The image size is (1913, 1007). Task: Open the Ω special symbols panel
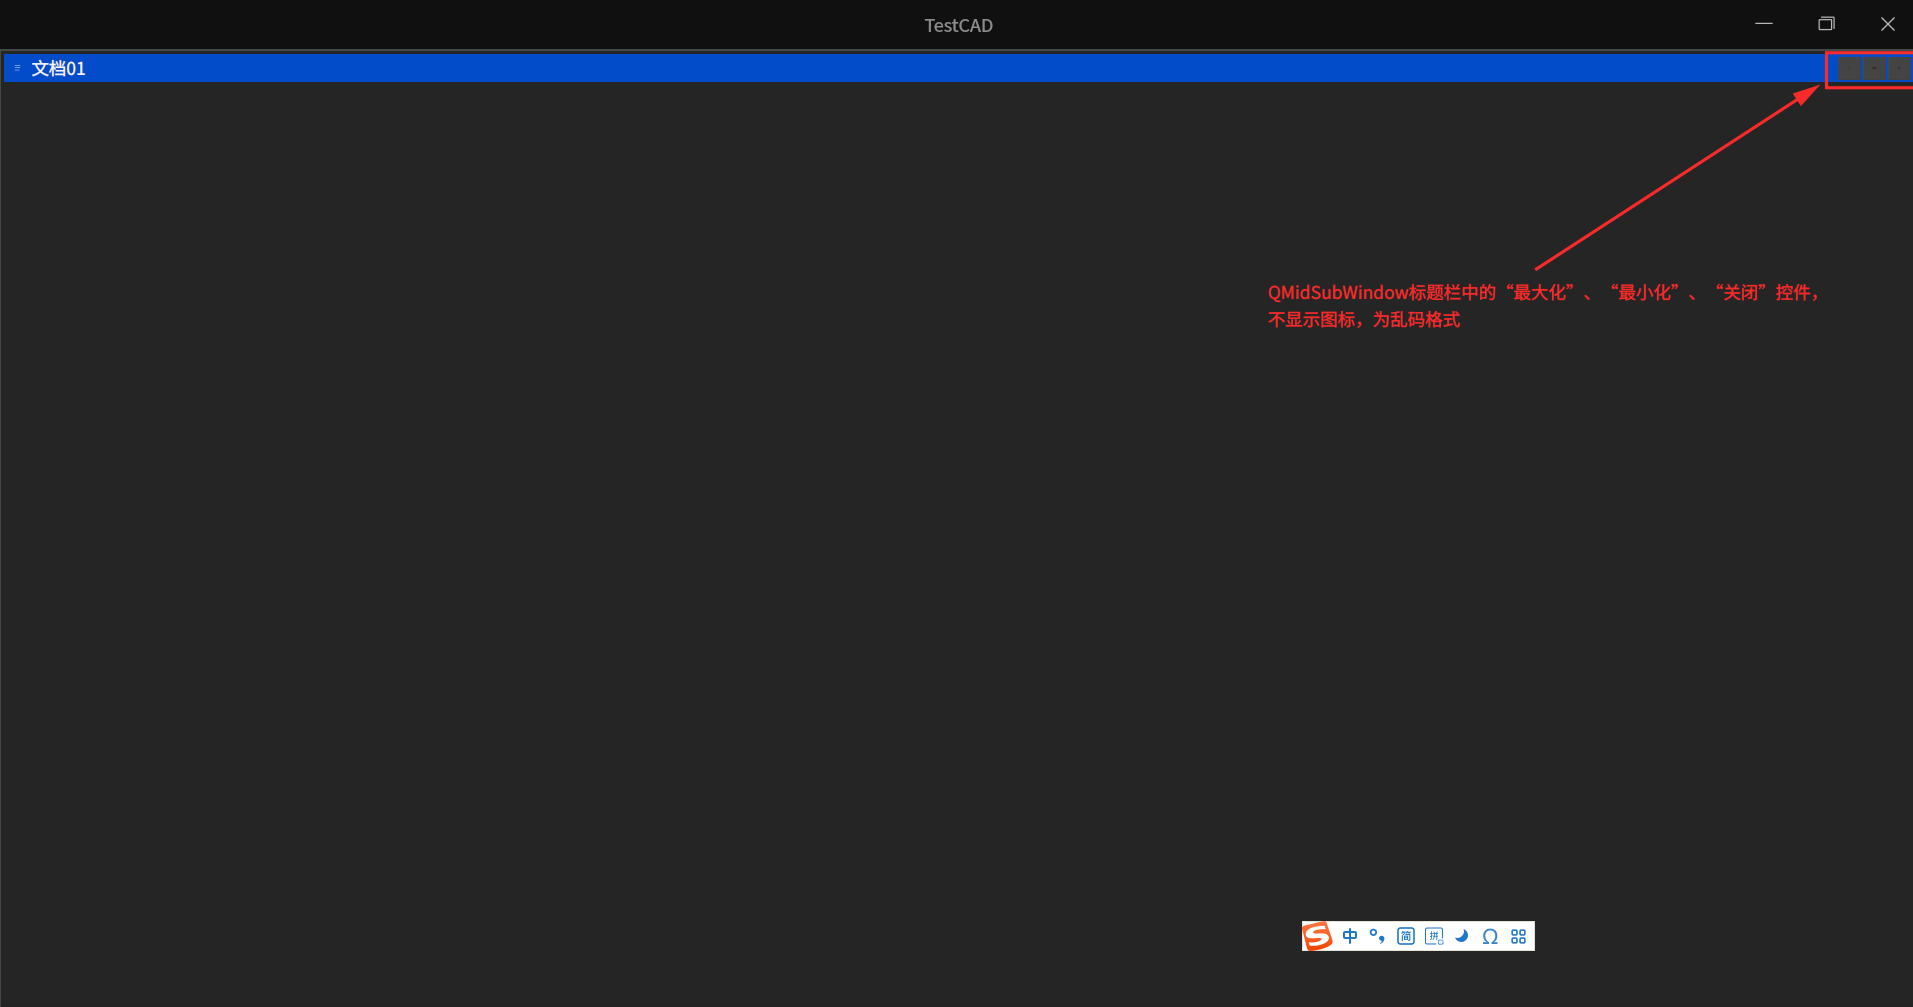[x=1490, y=936]
